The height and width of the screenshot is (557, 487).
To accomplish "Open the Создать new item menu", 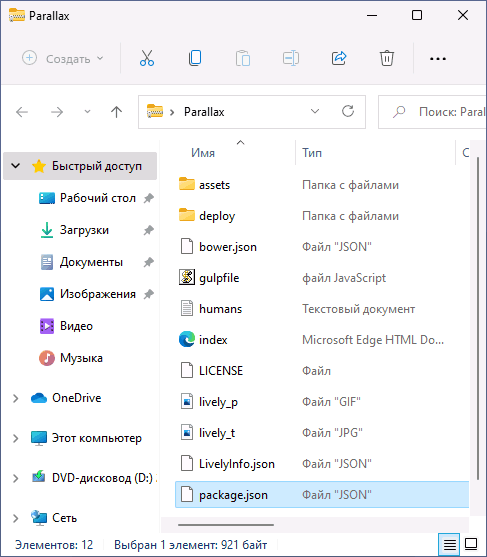I will pyautogui.click(x=63, y=58).
